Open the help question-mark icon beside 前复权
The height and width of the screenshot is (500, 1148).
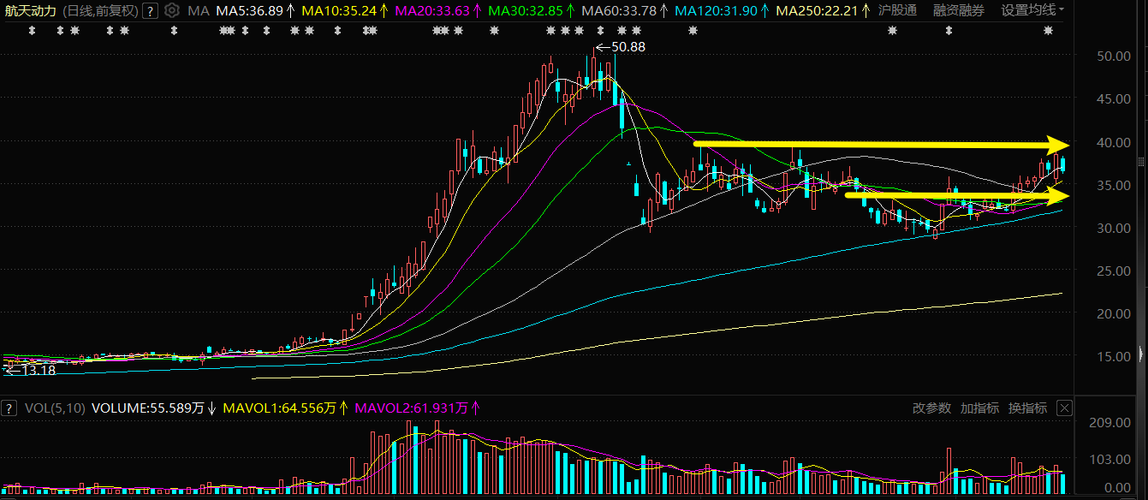coord(149,11)
